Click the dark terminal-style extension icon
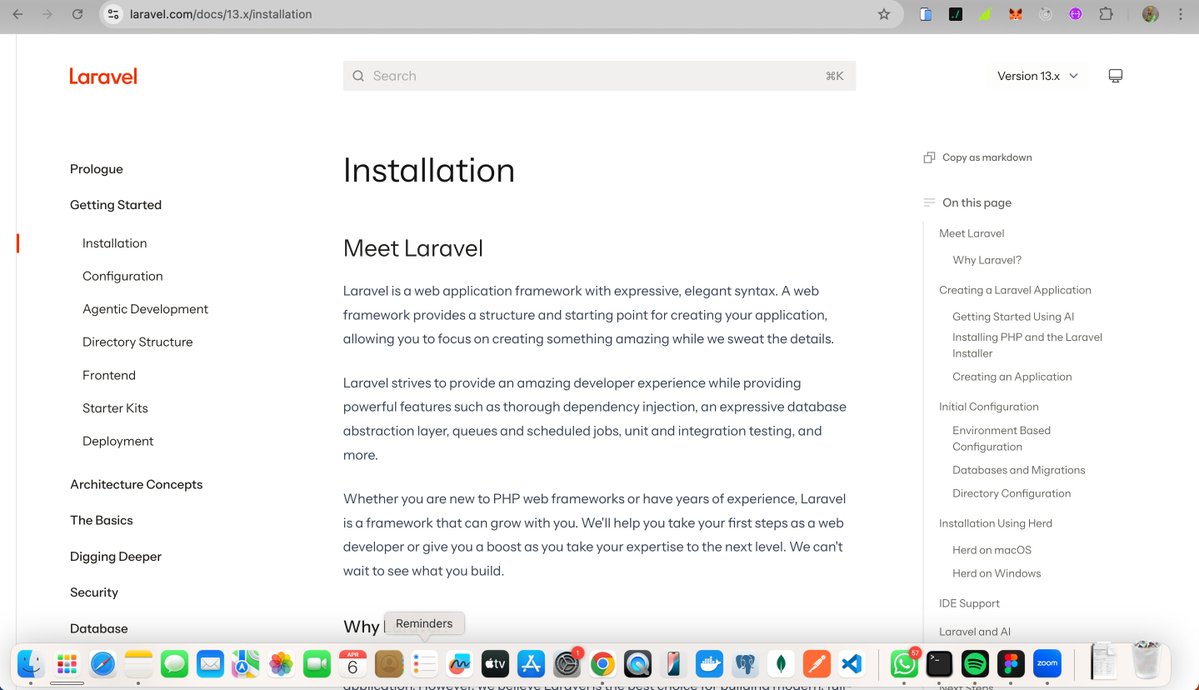The height and width of the screenshot is (690, 1199). [x=956, y=14]
